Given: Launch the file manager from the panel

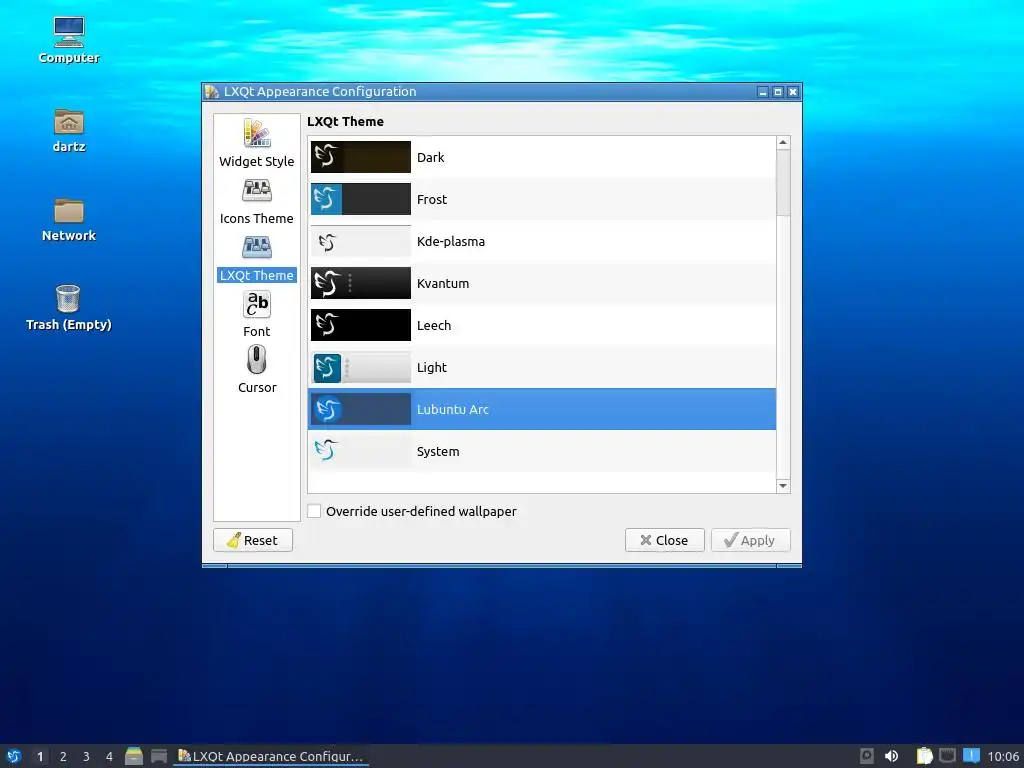Looking at the screenshot, I should (x=134, y=756).
